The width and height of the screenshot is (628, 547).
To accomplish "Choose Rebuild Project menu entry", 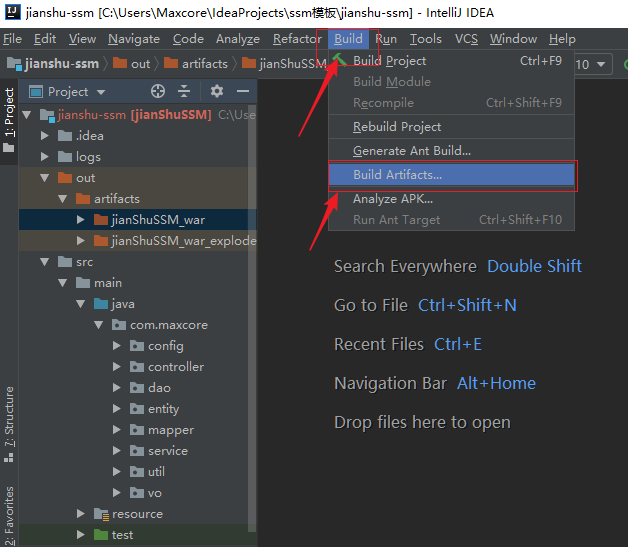I will (451, 127).
